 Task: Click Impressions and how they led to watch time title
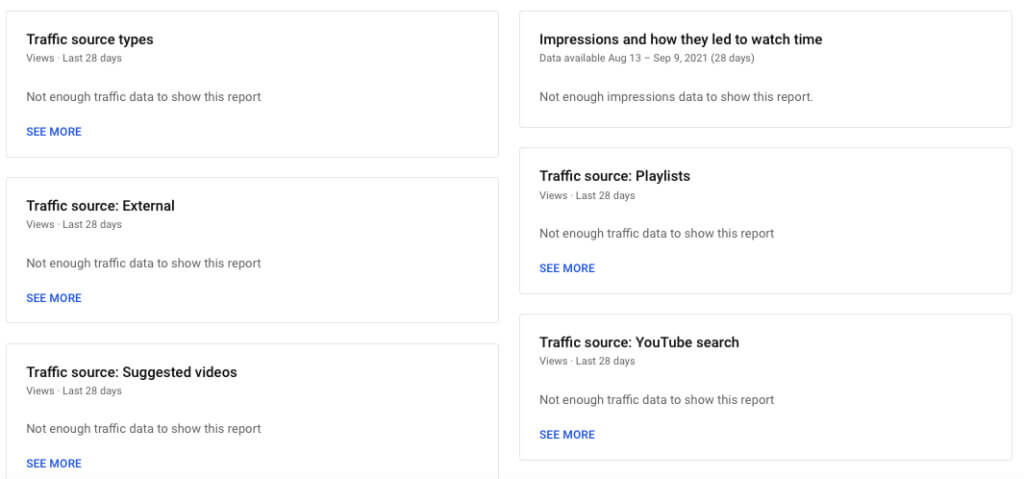point(680,40)
